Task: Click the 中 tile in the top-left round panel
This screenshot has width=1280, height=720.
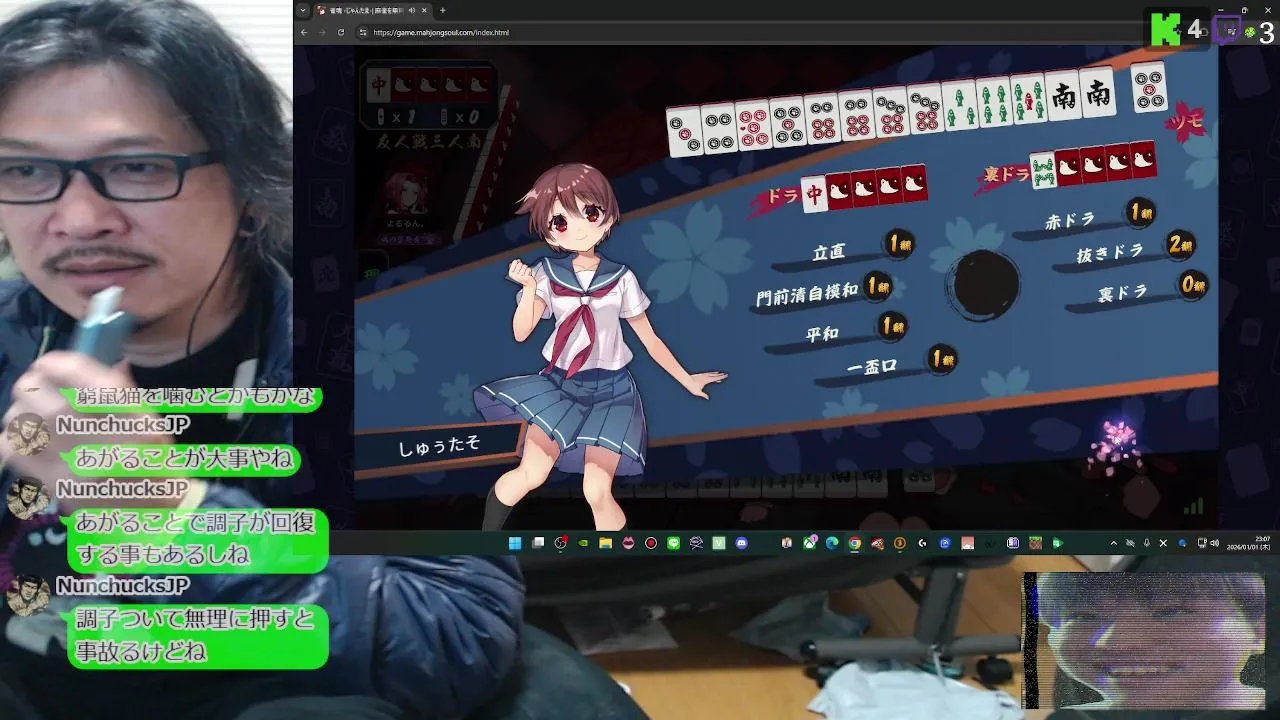Action: point(378,85)
